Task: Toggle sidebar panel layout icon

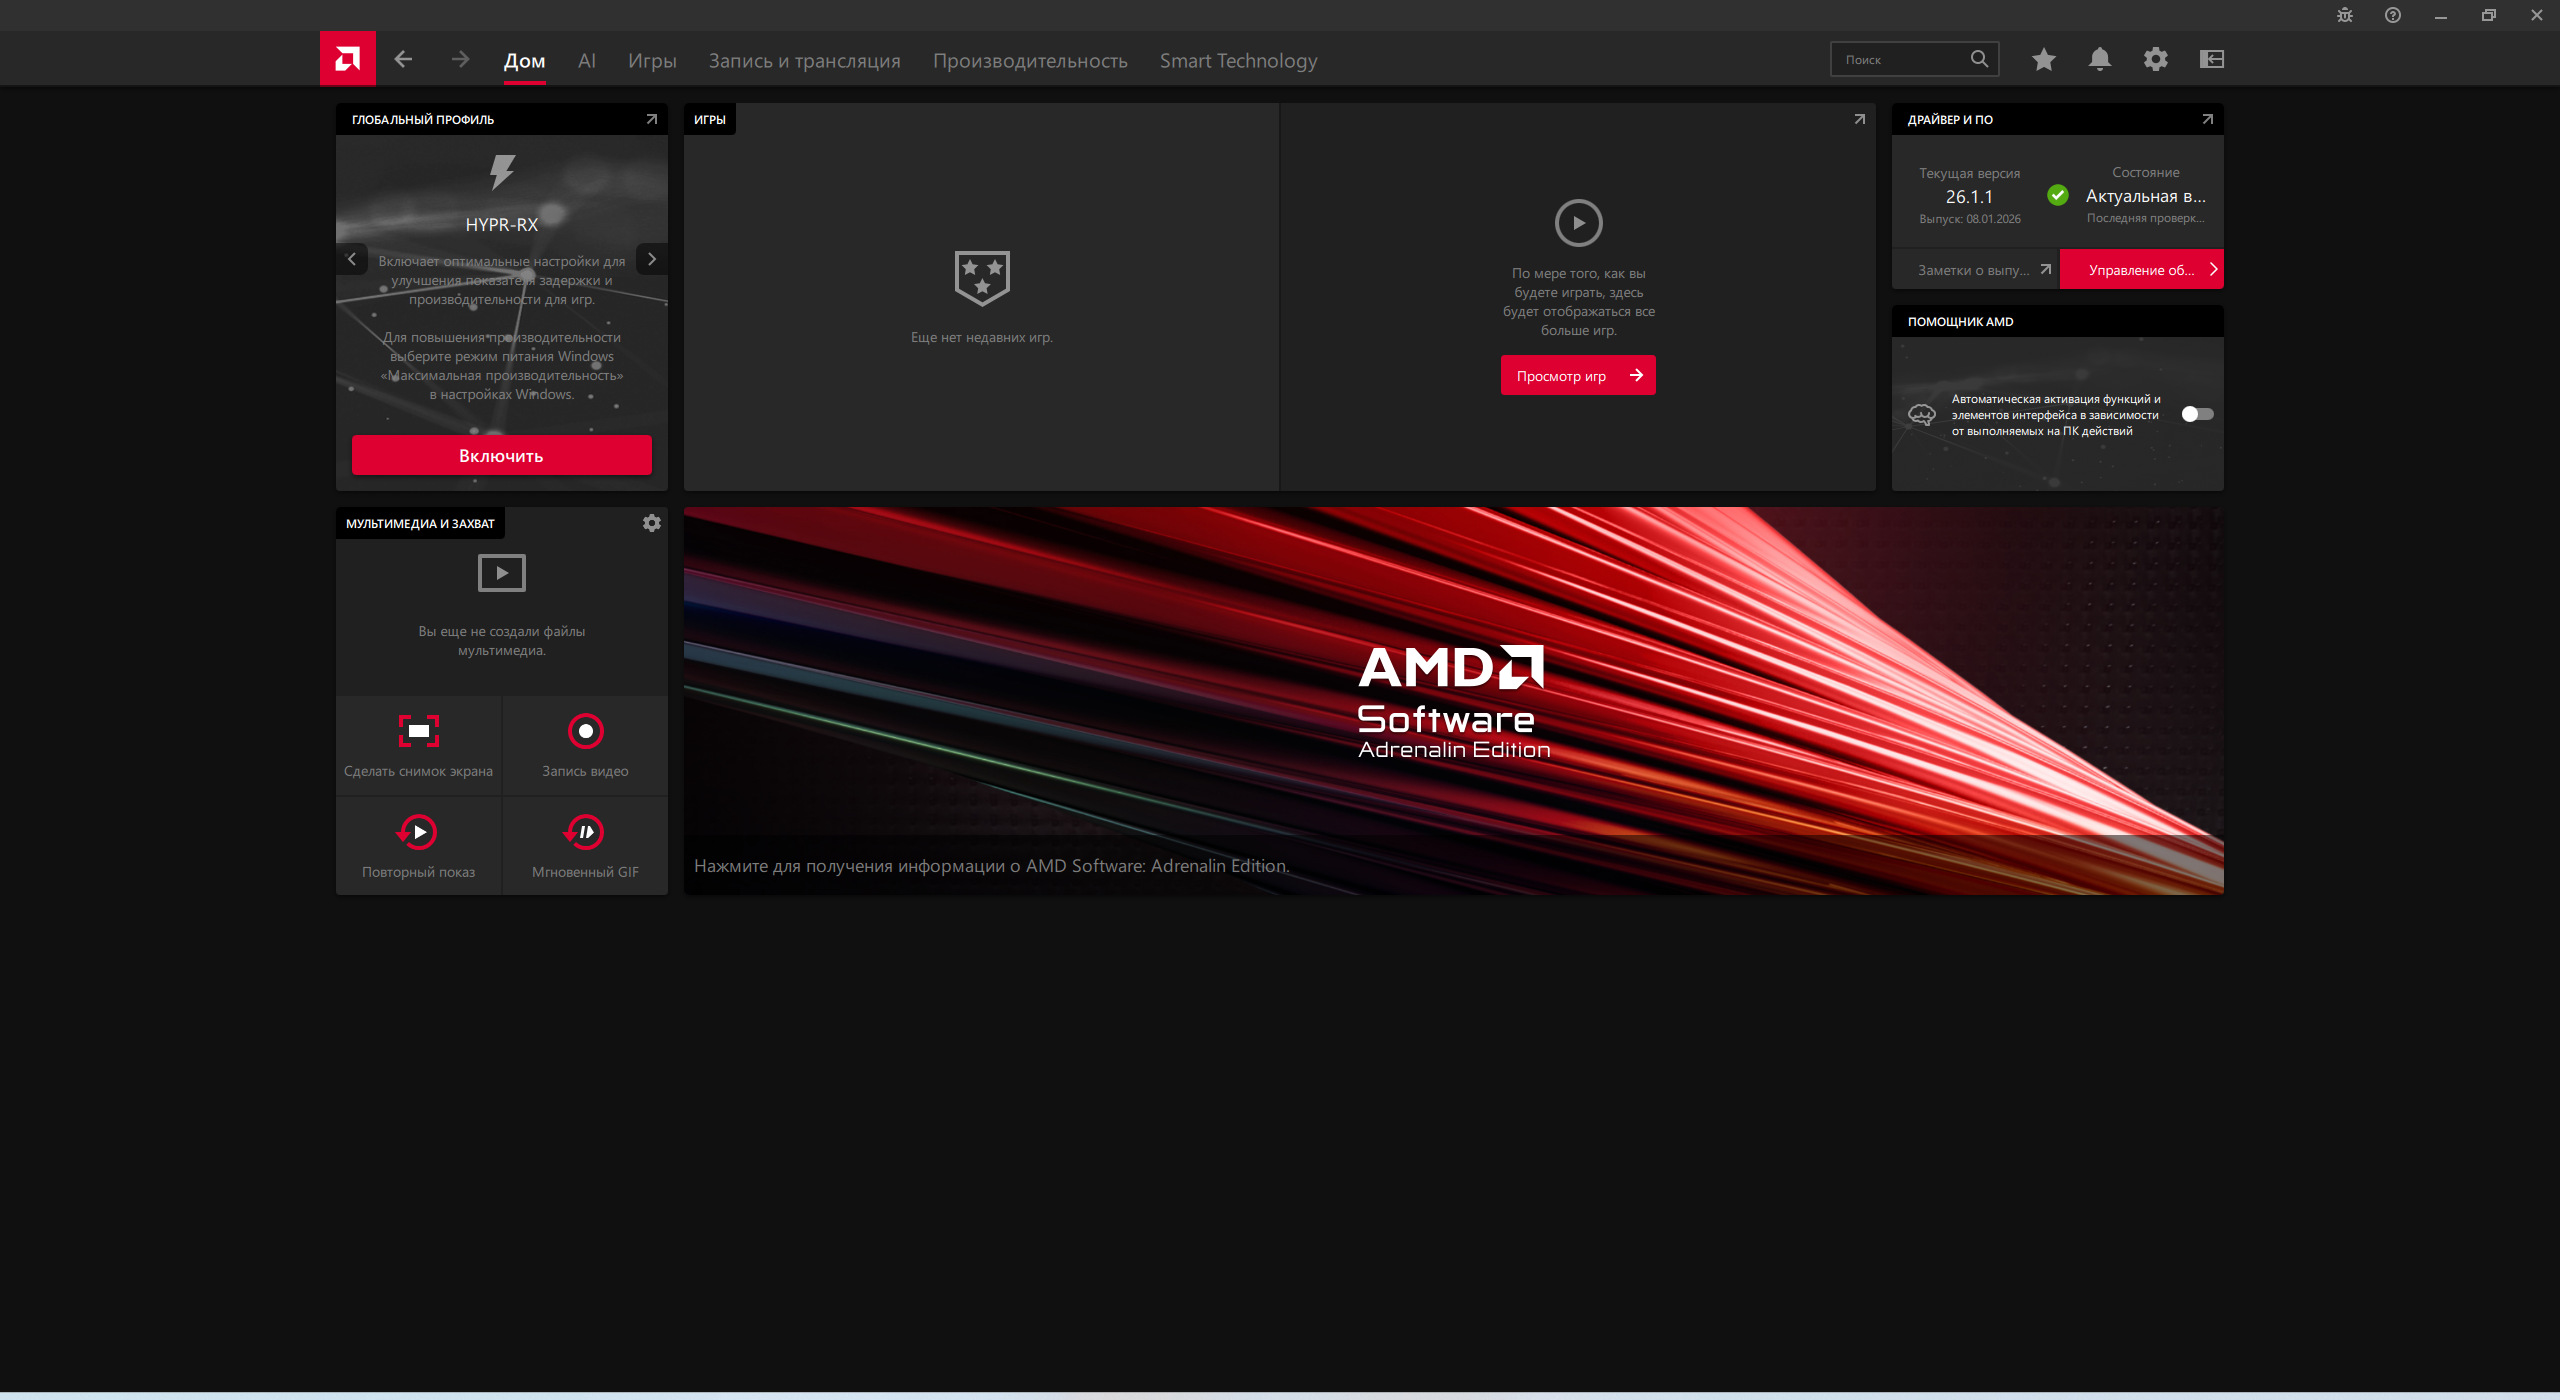Action: 2211,60
